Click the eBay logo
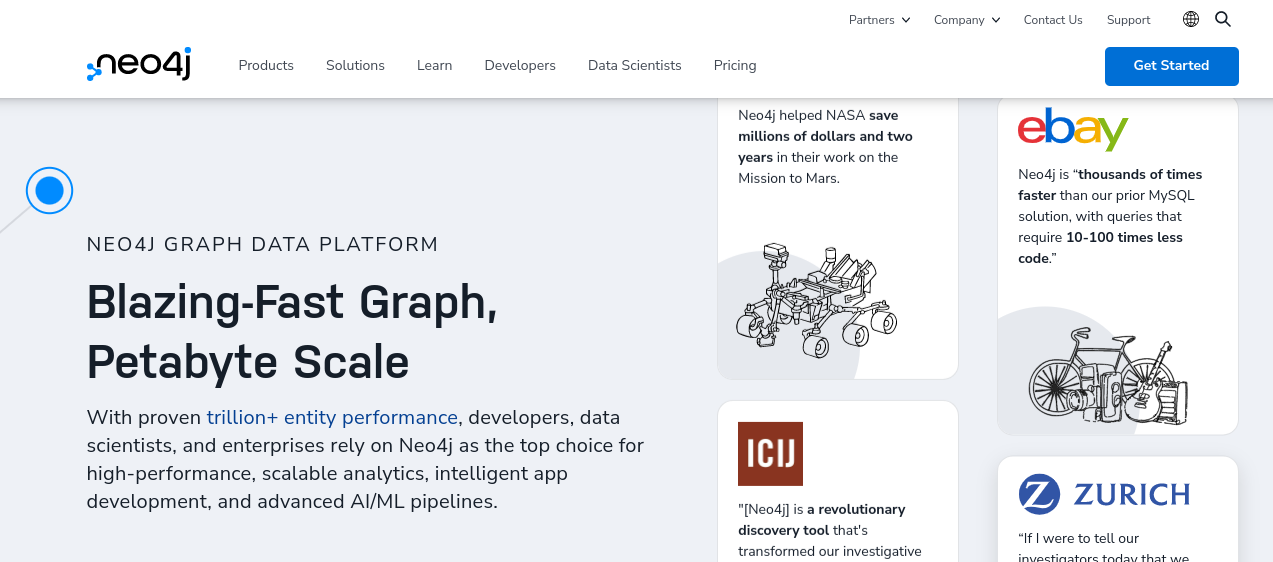Image resolution: width=1273 pixels, height=562 pixels. (x=1073, y=129)
